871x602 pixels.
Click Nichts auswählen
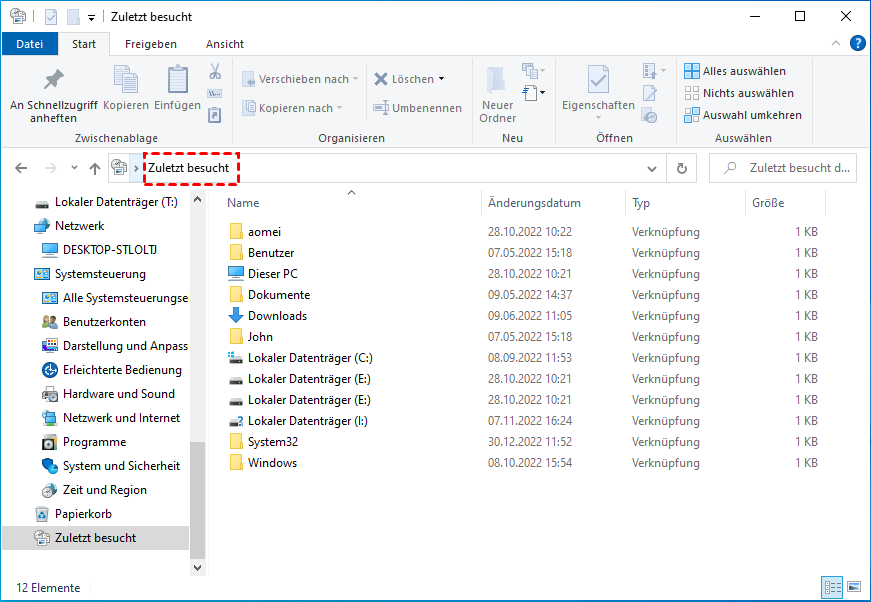(738, 93)
